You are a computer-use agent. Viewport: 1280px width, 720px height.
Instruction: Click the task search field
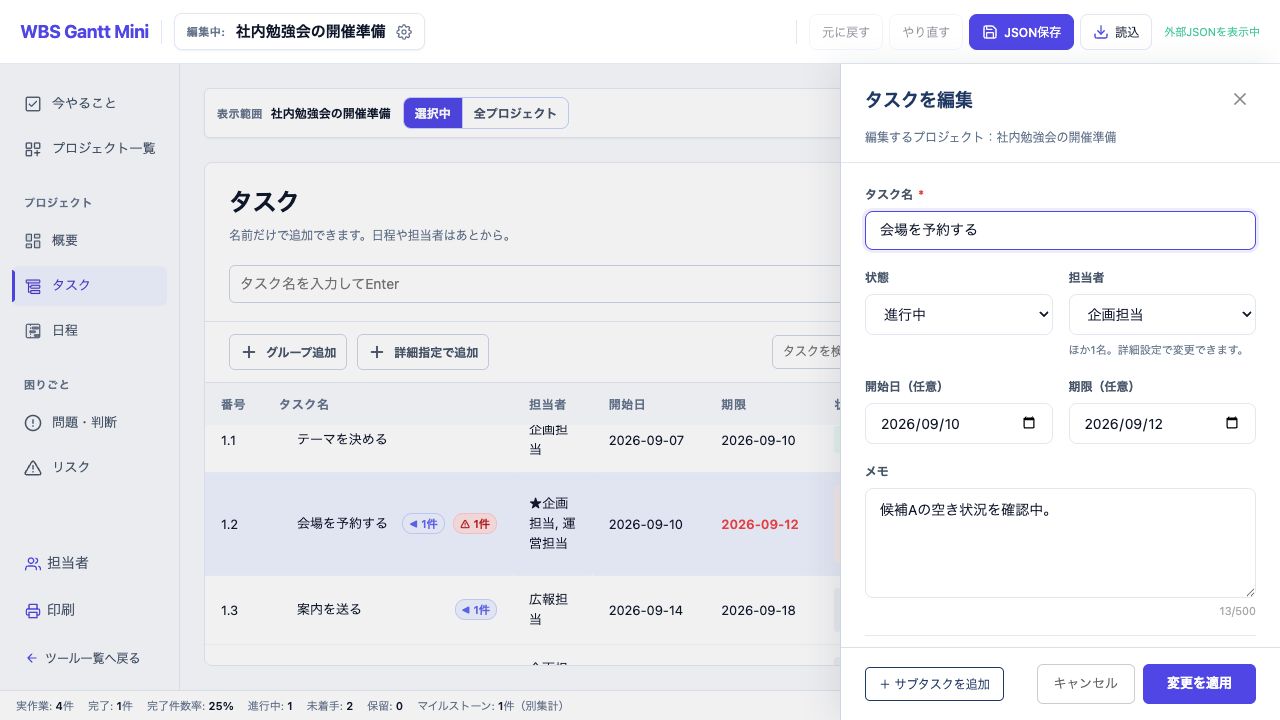tap(806, 352)
